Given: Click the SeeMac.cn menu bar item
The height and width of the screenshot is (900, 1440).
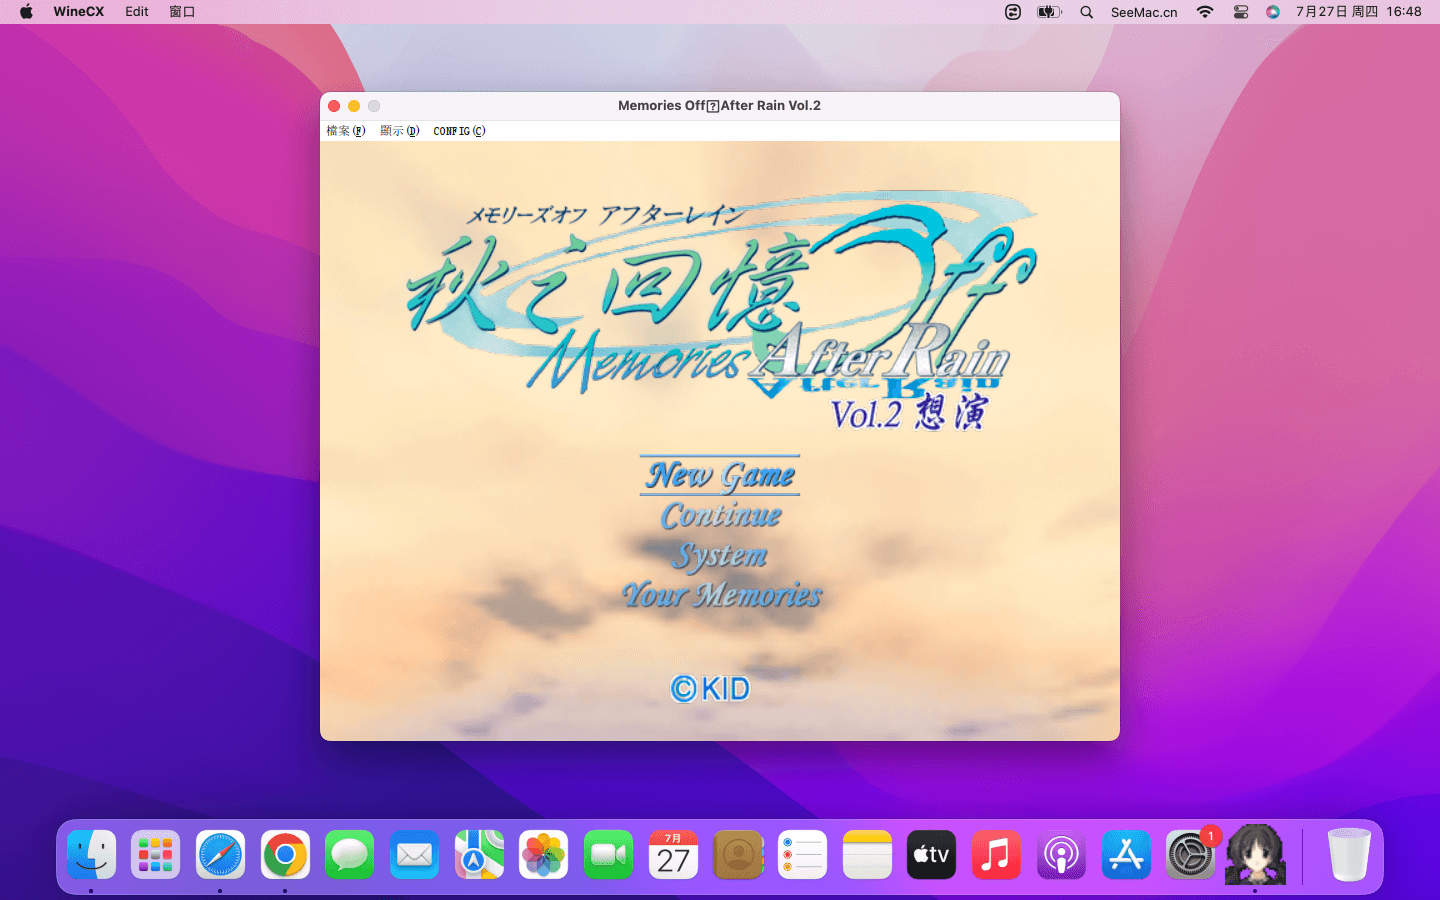Looking at the screenshot, I should tap(1144, 12).
